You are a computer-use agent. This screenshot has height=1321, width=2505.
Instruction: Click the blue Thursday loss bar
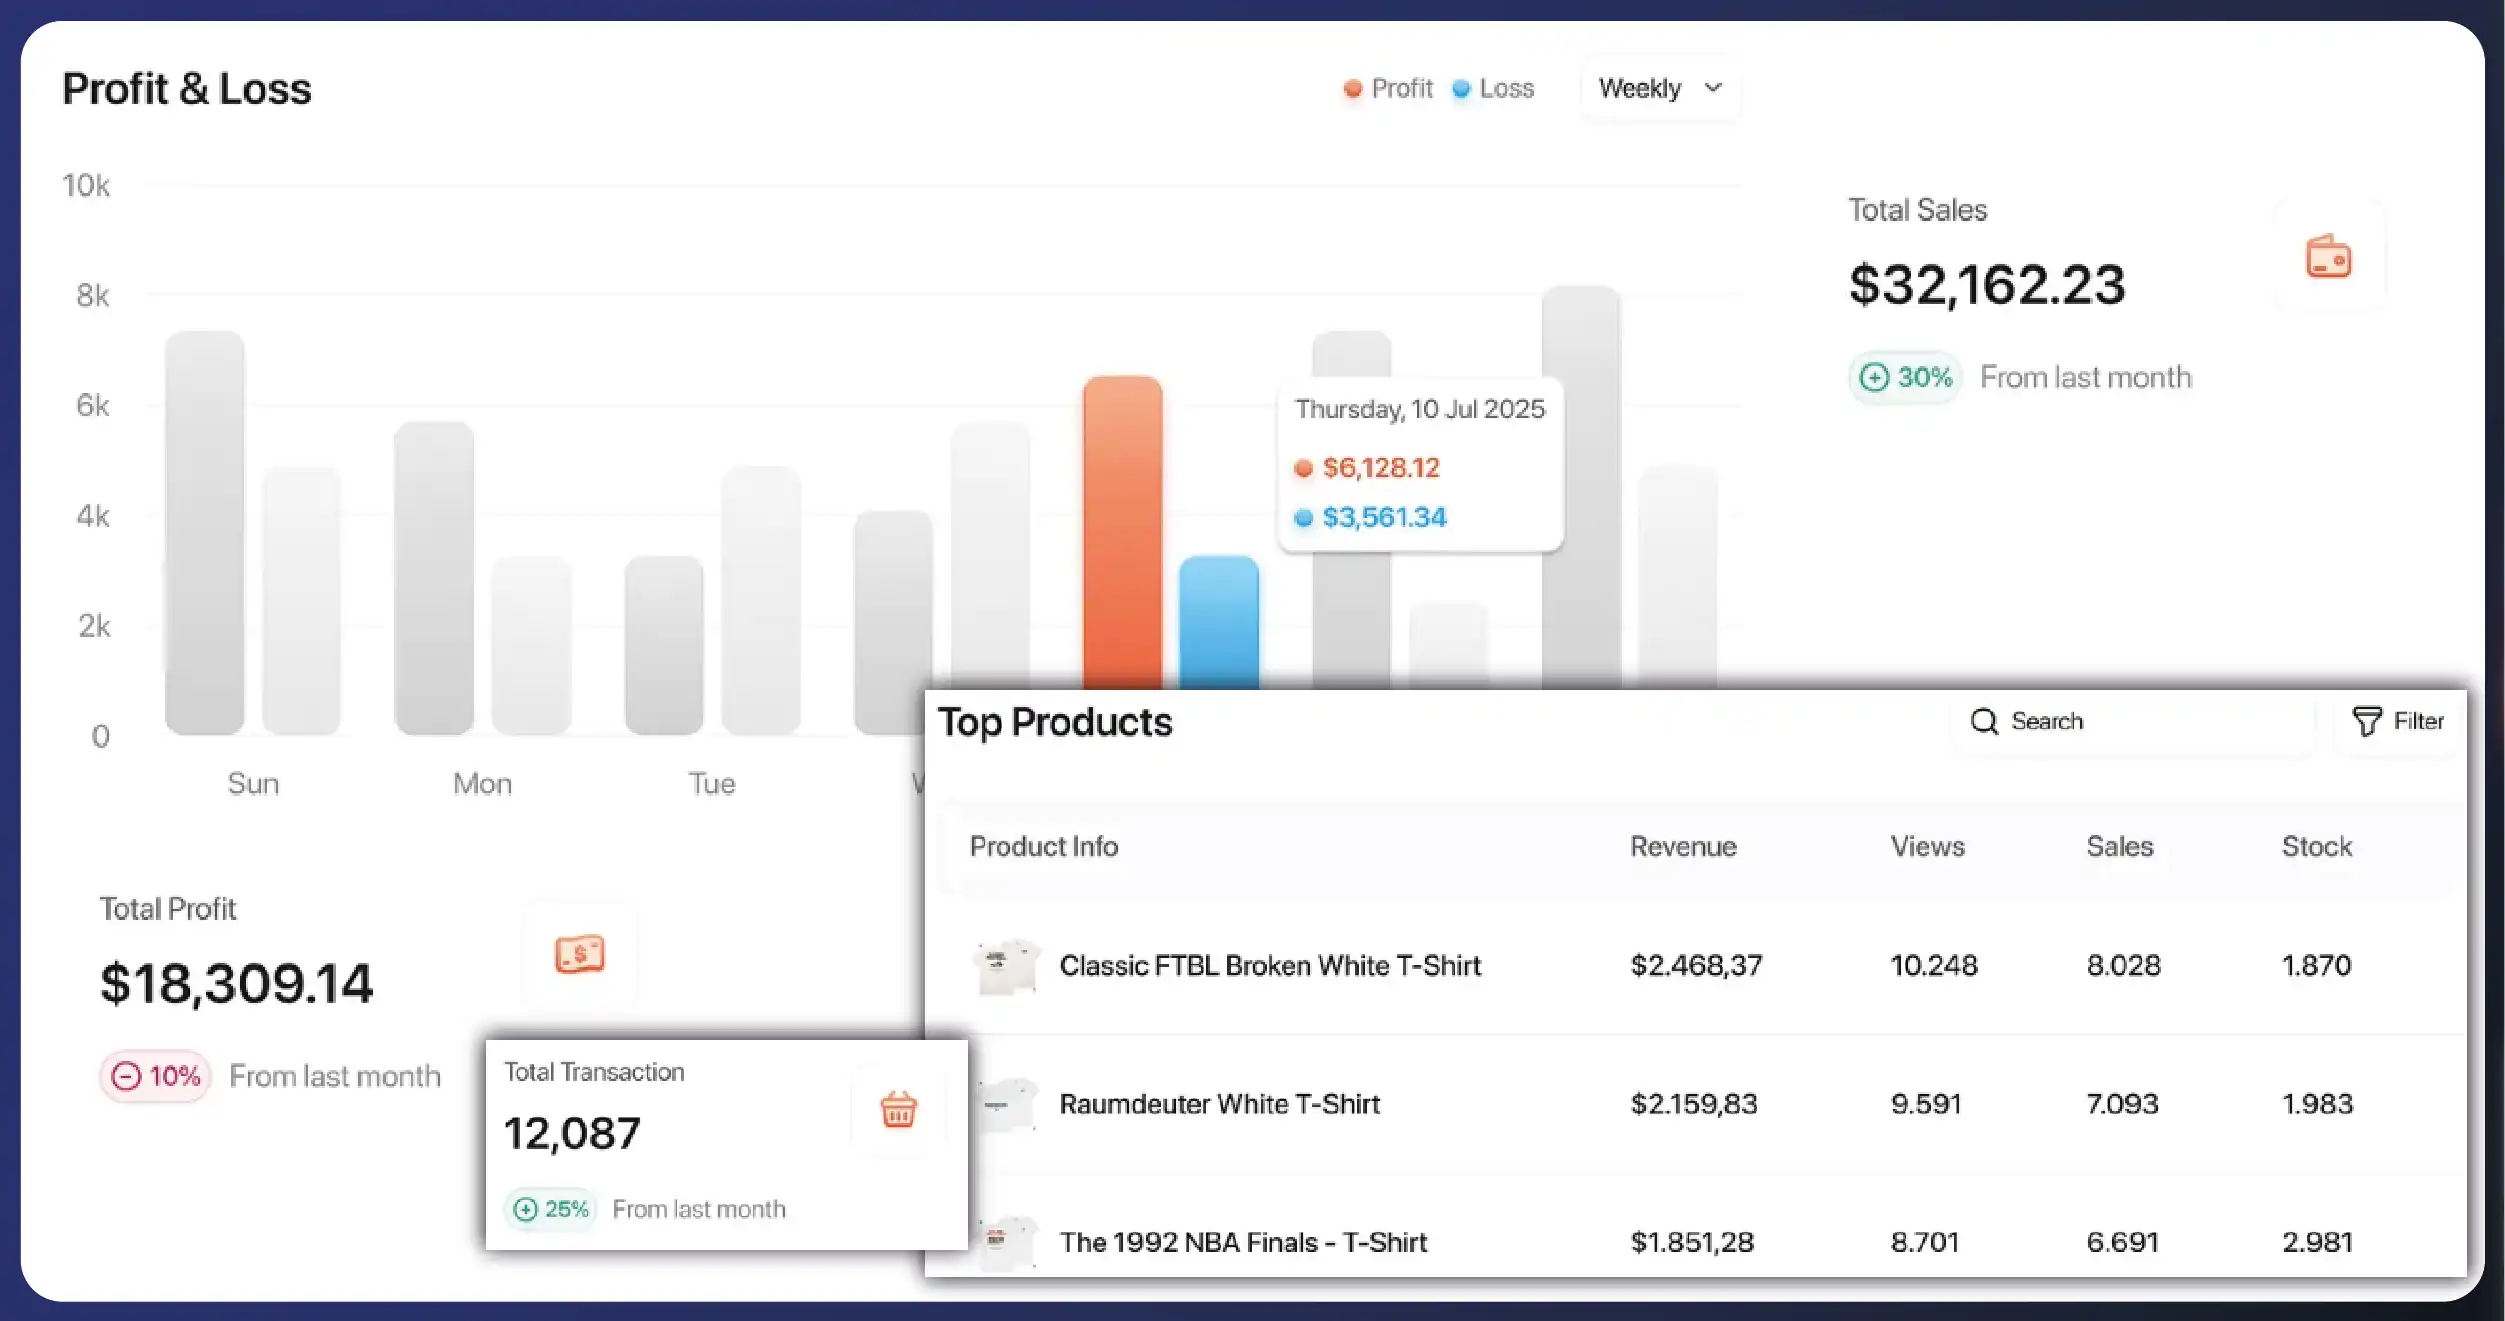(x=1218, y=620)
